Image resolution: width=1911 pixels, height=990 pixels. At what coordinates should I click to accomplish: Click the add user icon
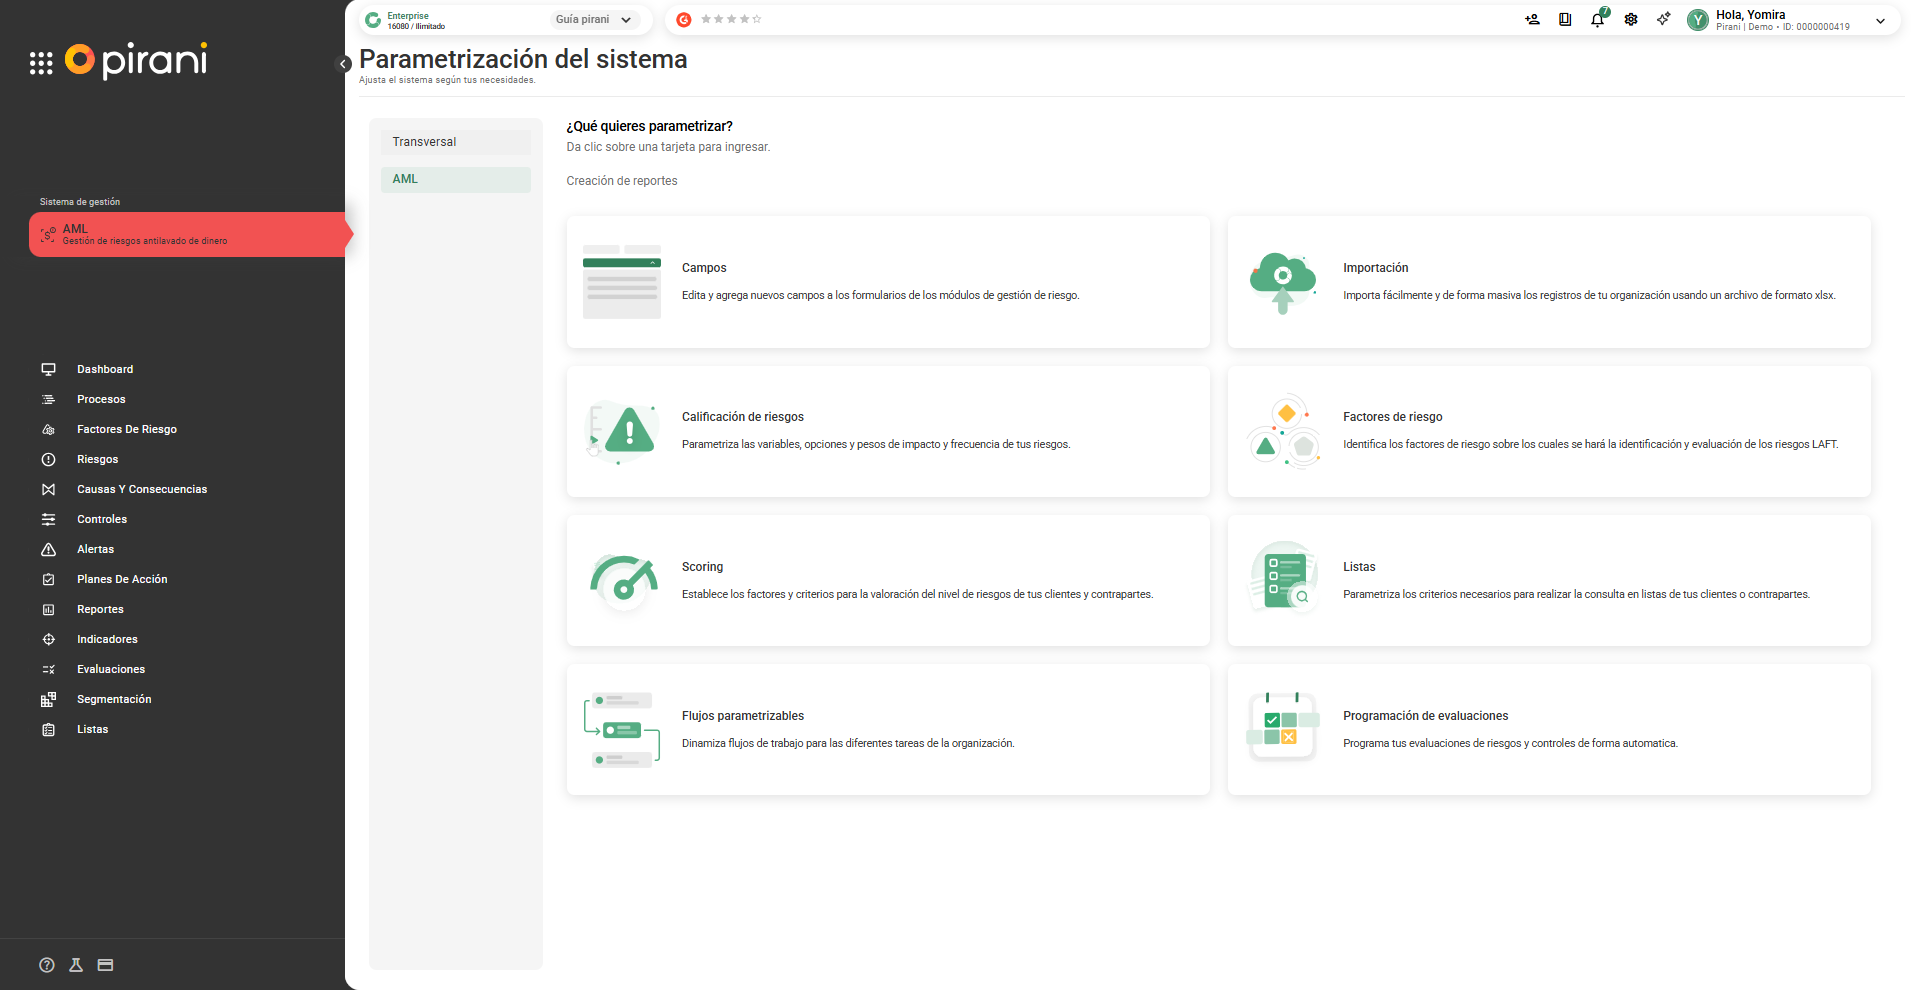(x=1532, y=20)
